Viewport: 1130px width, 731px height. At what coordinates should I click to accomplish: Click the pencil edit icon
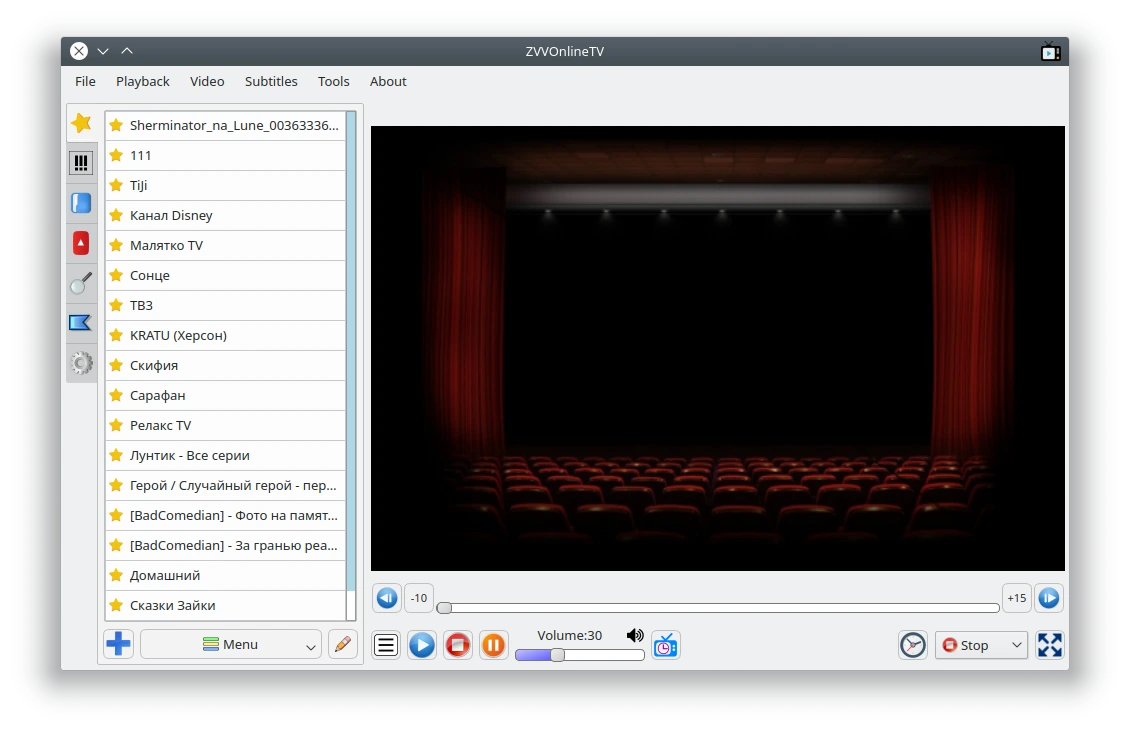[x=343, y=644]
